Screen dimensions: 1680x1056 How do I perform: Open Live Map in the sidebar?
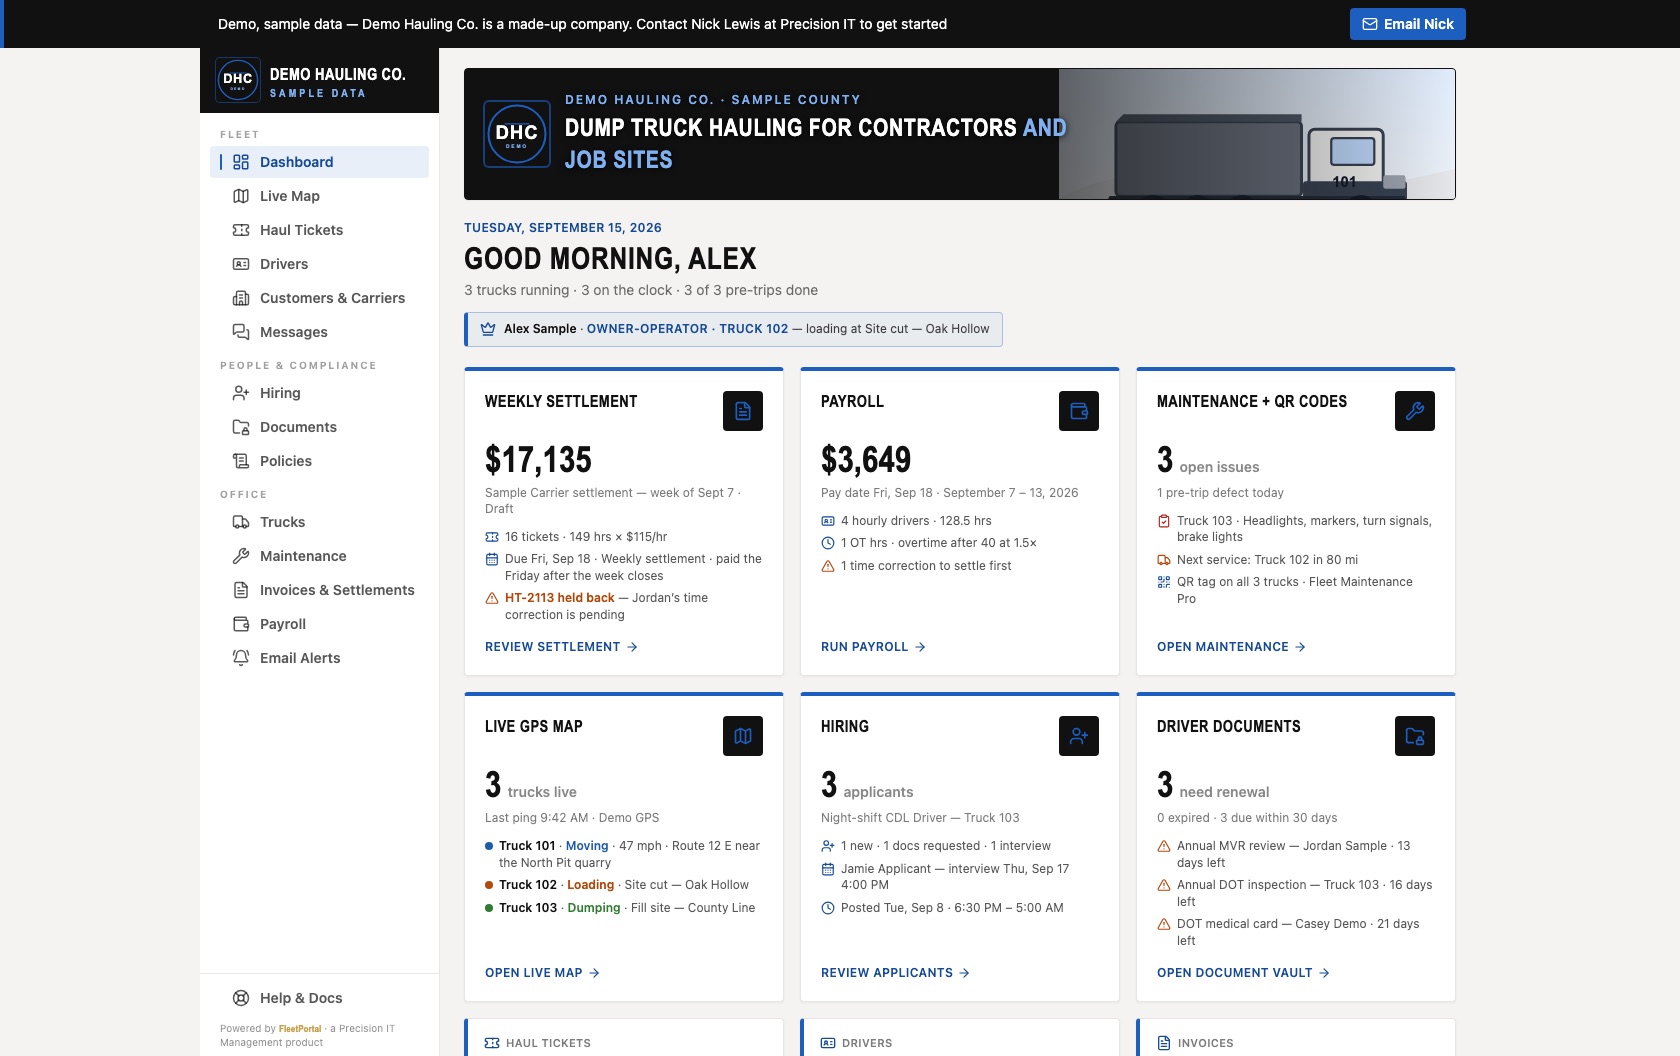(320, 196)
